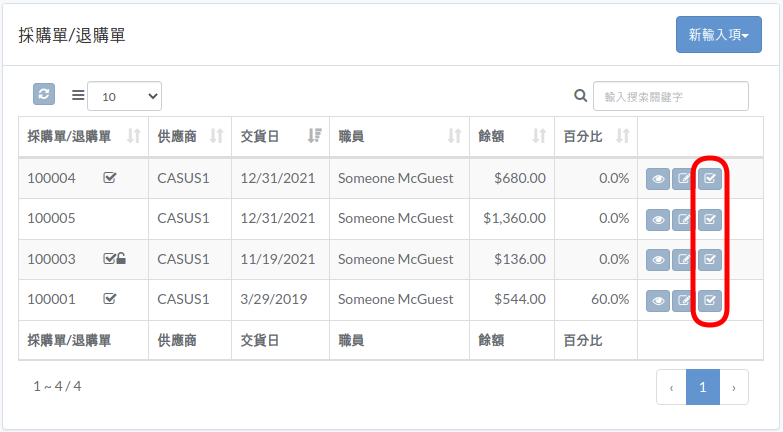Click the magnifier search icon

[x=580, y=95]
